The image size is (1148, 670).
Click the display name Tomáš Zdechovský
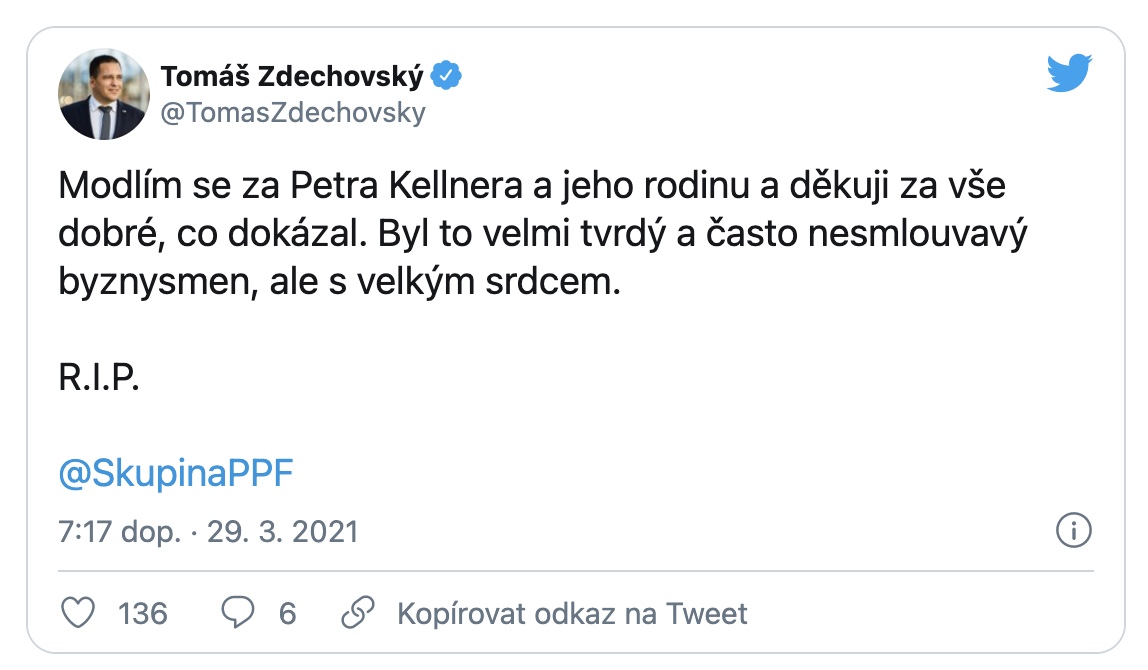292,76
